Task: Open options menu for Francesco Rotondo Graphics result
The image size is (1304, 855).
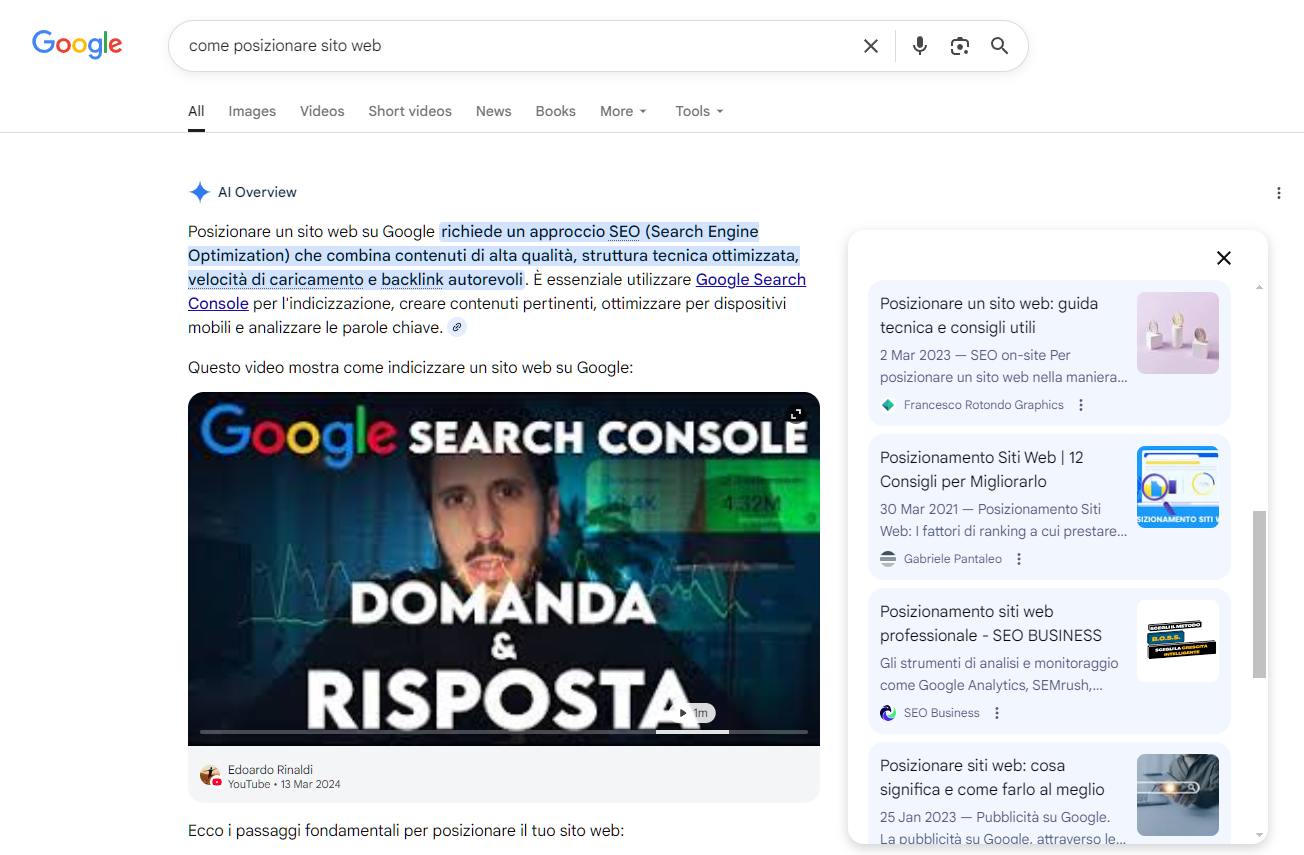Action: 1080,404
